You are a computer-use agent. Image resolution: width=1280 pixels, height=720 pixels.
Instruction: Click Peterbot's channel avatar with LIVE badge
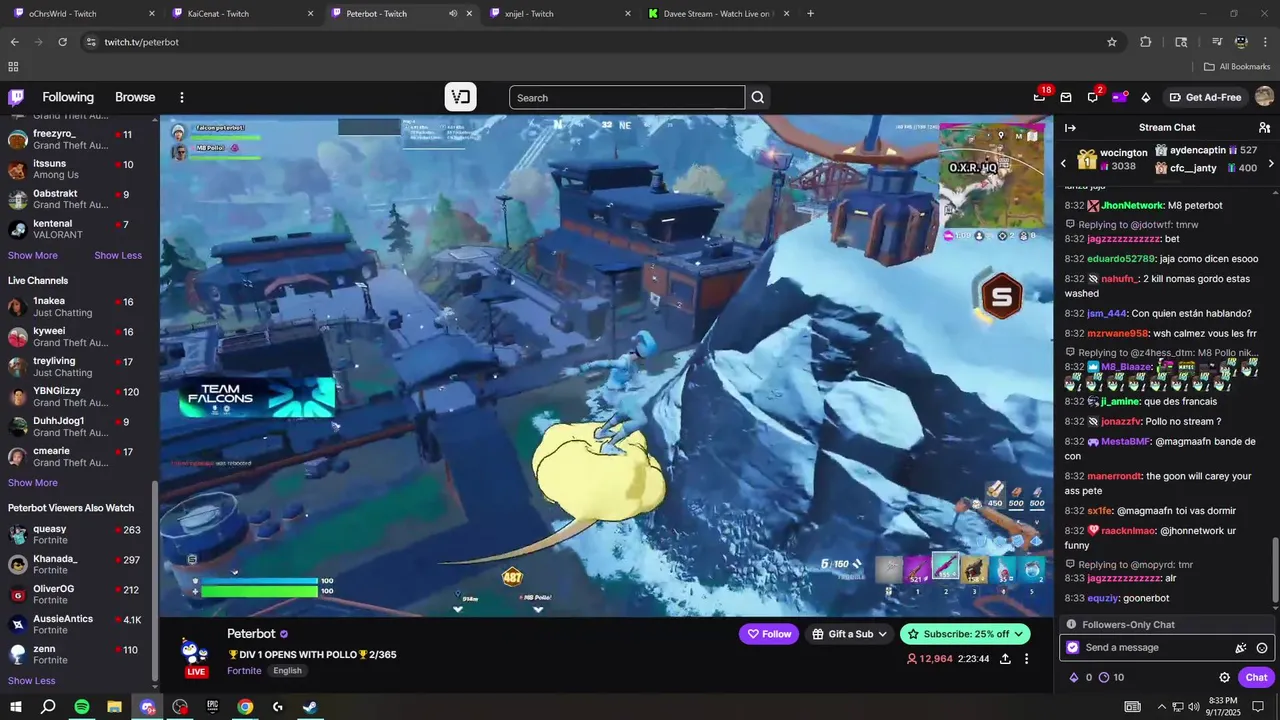195,654
